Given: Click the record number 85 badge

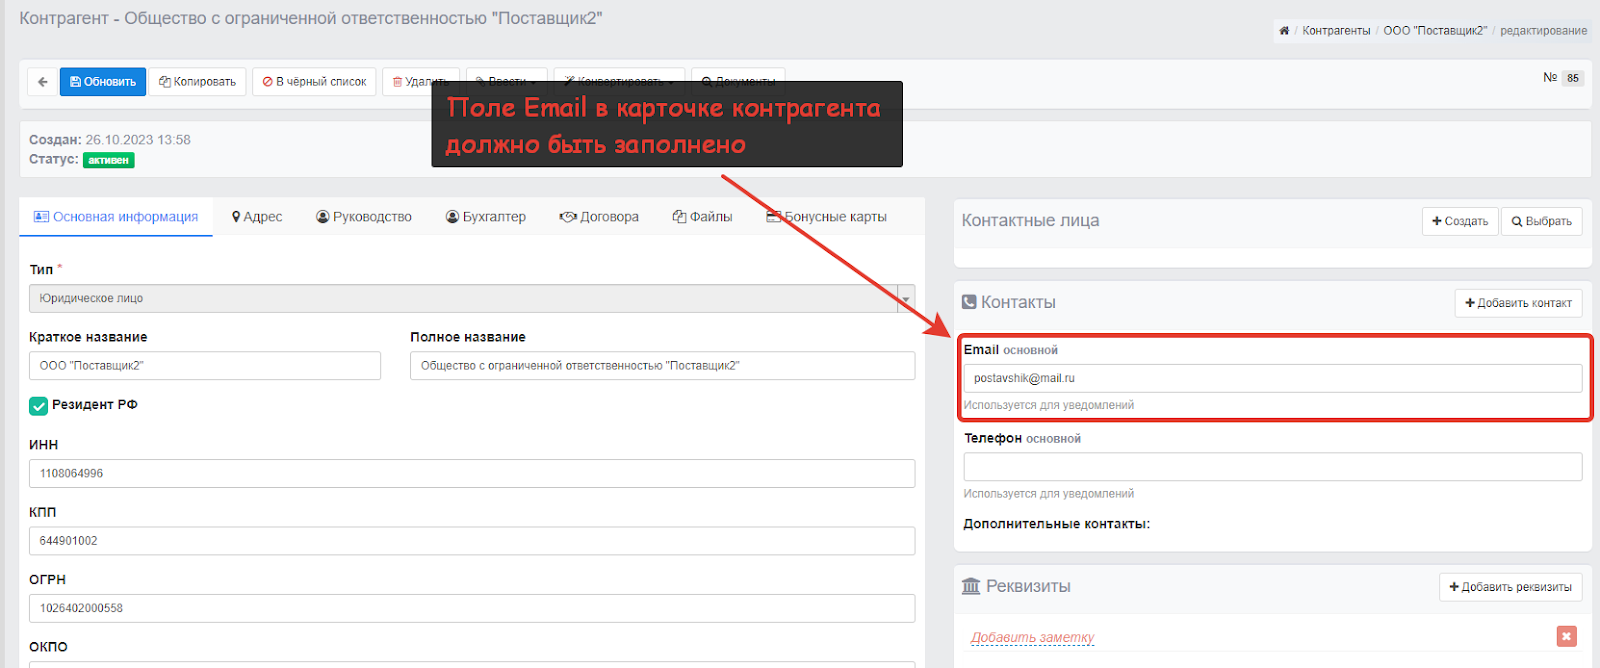Looking at the screenshot, I should (x=1573, y=78).
